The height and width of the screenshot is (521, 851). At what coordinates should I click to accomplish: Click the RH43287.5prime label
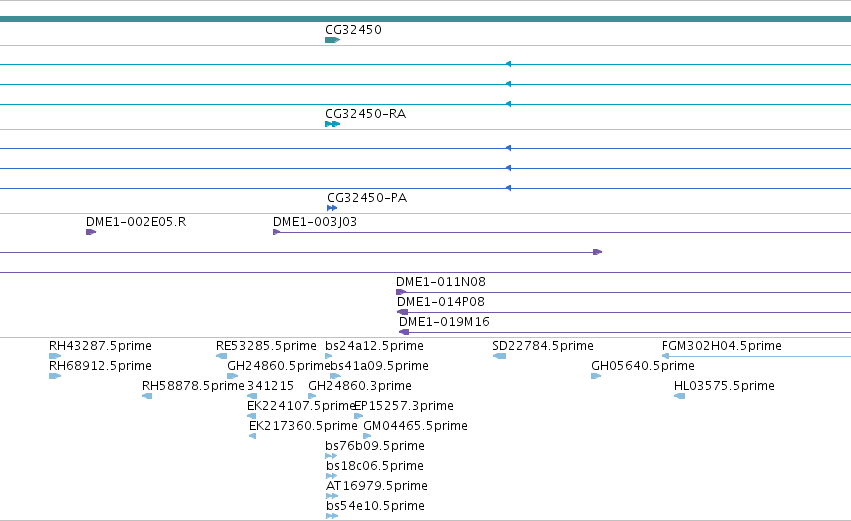100,346
